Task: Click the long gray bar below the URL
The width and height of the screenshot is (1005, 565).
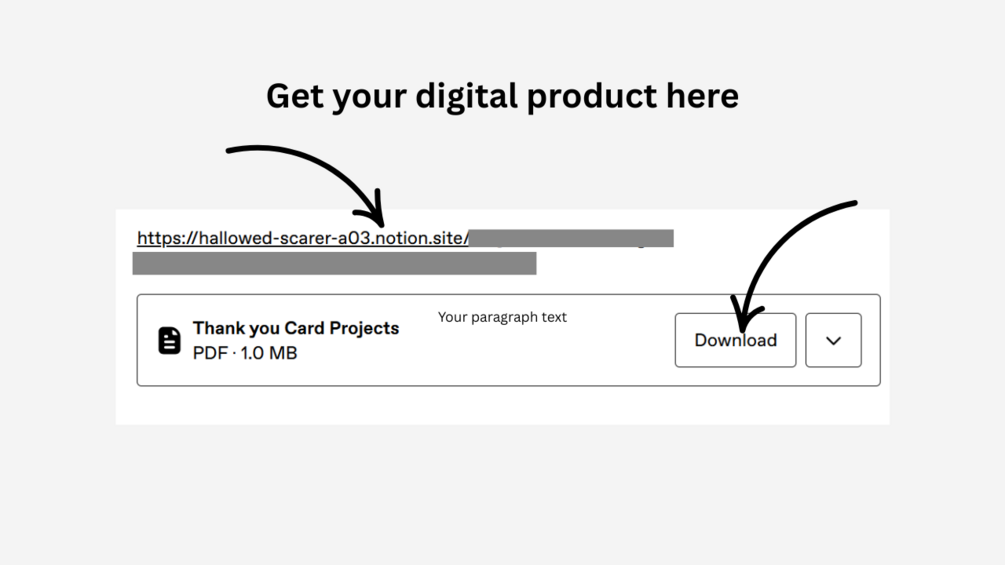Action: tap(334, 263)
